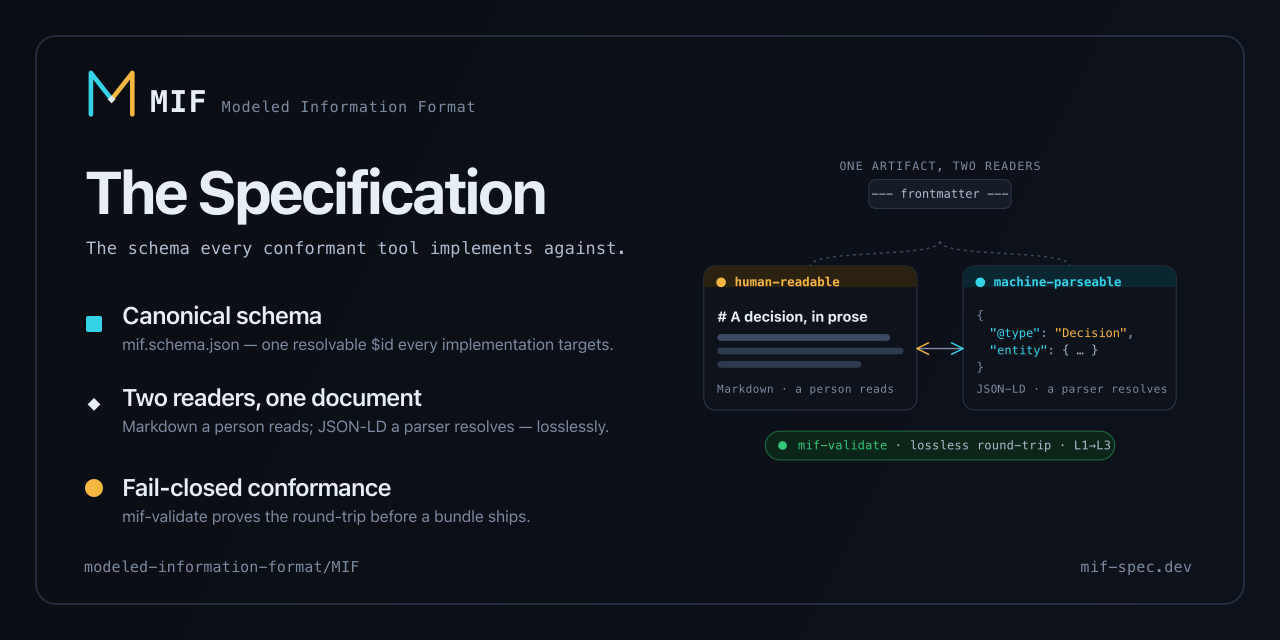Click "JSON-LD · a parser resolves" caption

click(x=1072, y=389)
